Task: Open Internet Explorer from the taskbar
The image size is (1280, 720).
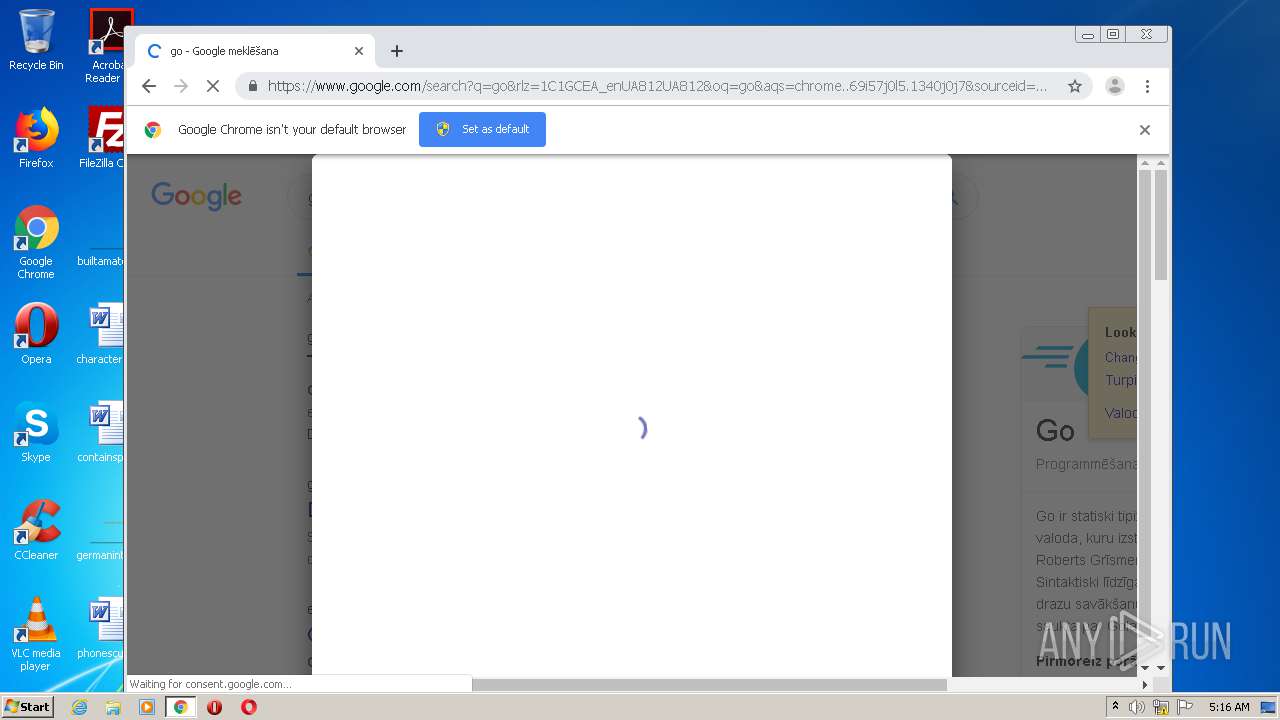Action: tap(79, 707)
